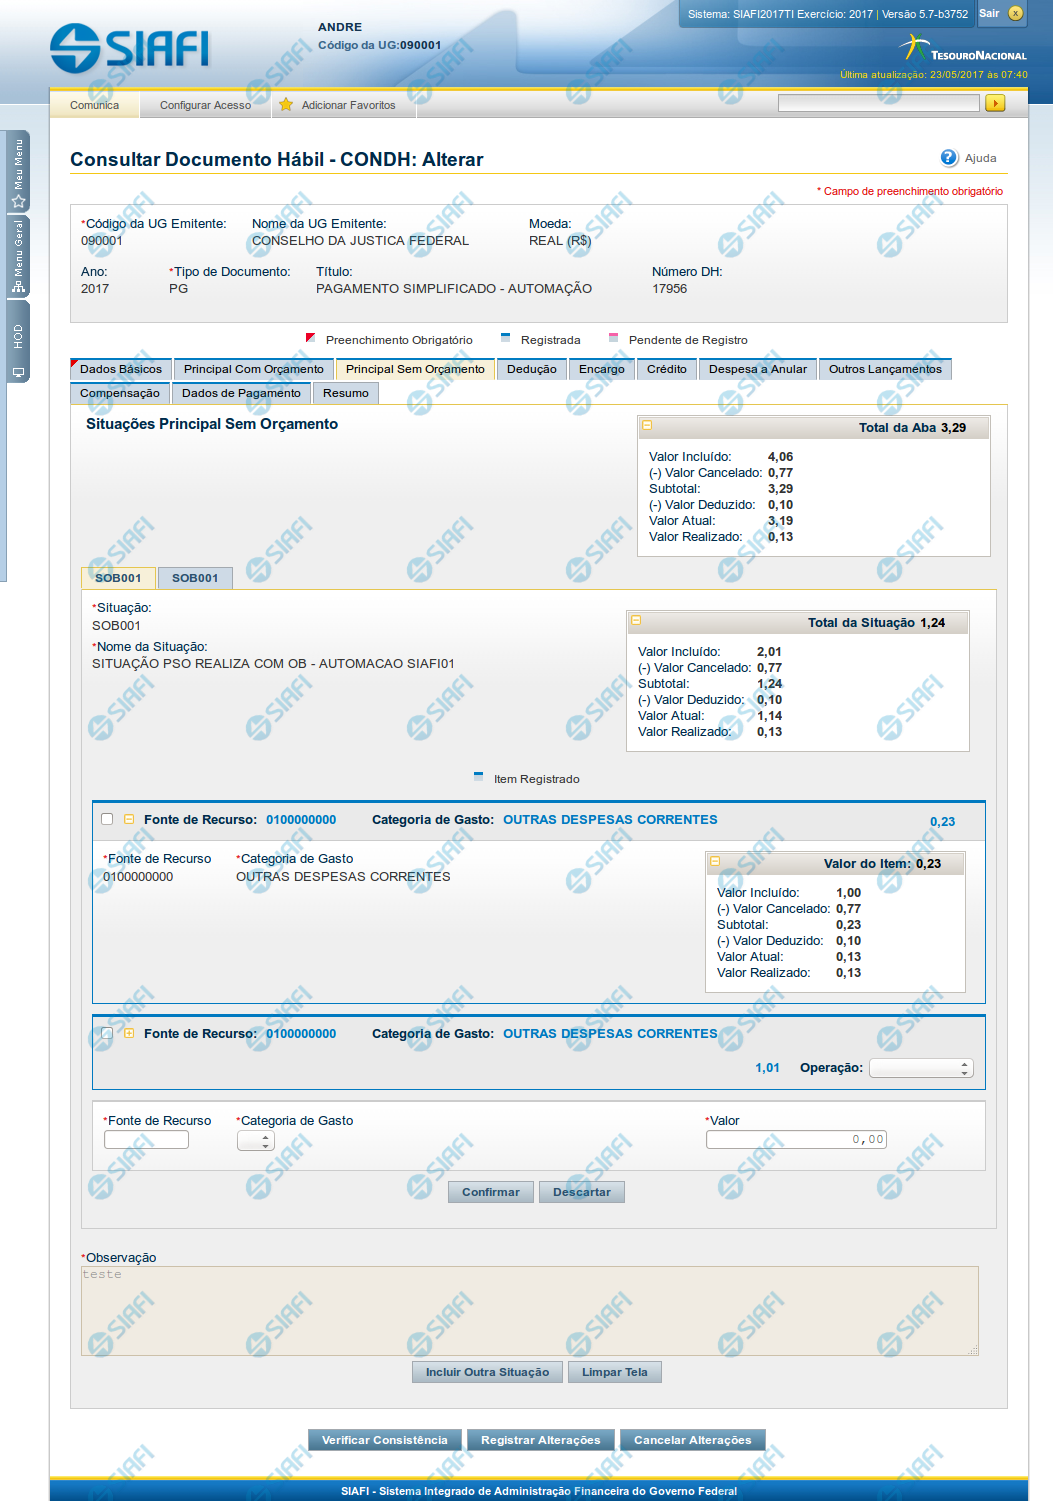The image size is (1053, 1501).
Task: Check the first Fonte de Recurso item checkbox
Action: pyautogui.click(x=107, y=819)
